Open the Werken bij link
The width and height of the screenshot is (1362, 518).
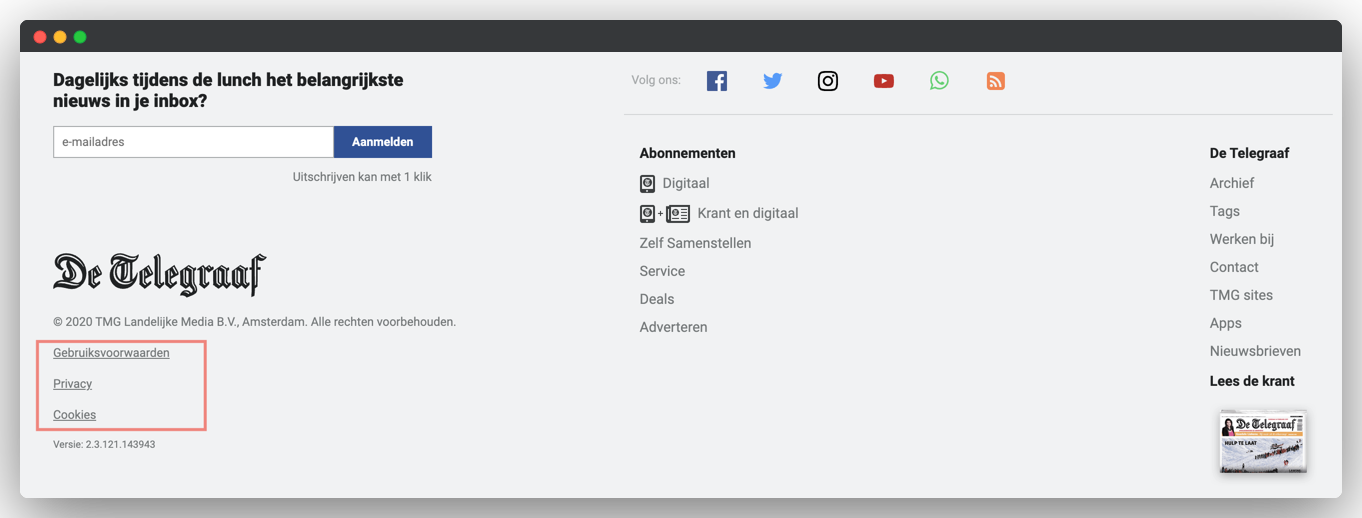click(1242, 239)
